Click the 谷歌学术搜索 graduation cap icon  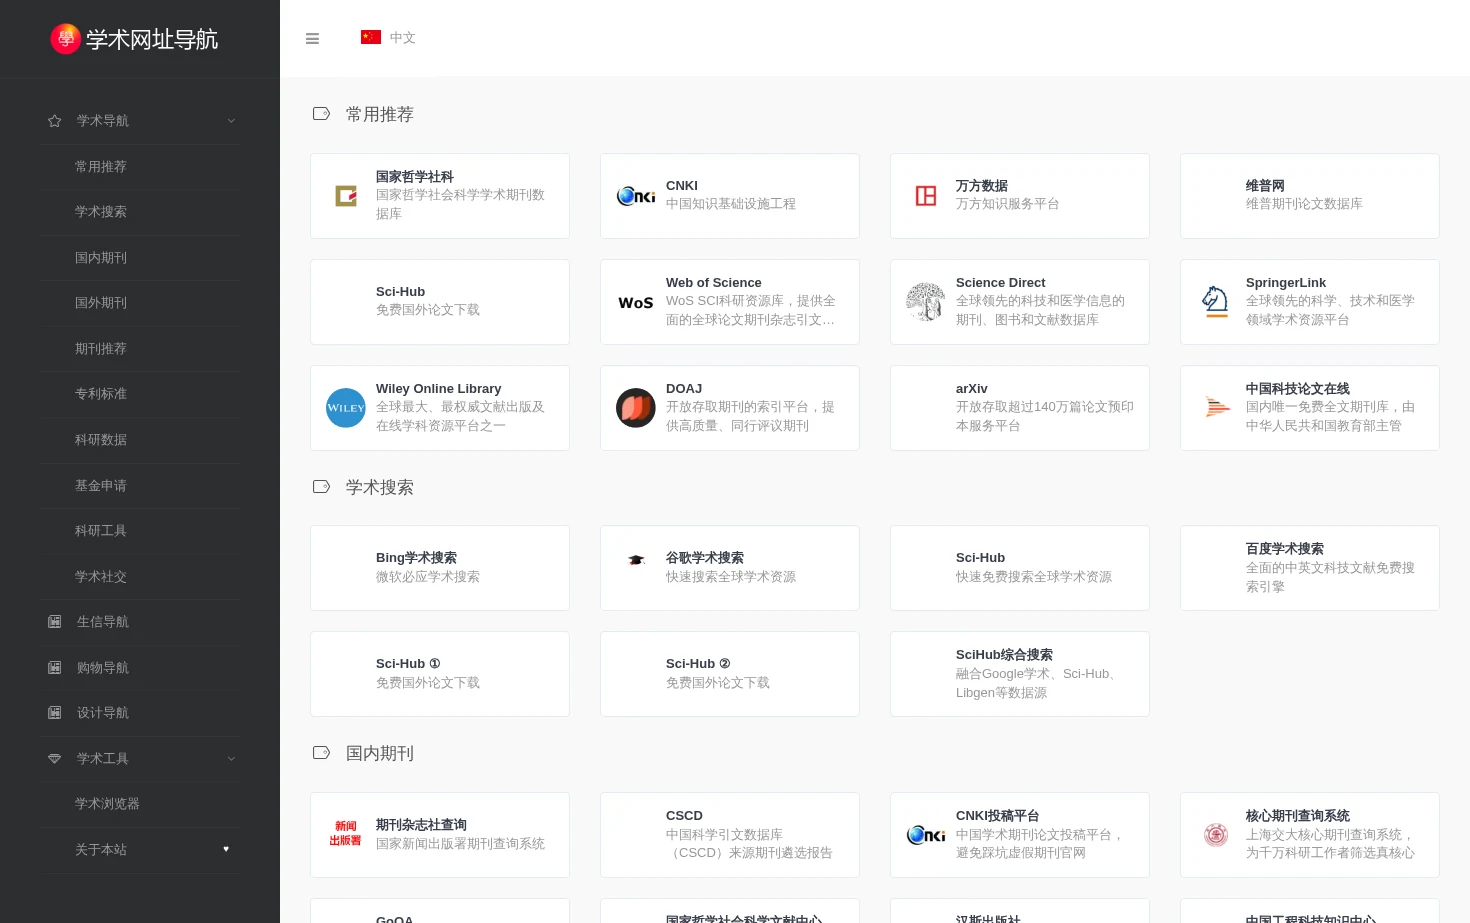(x=636, y=560)
